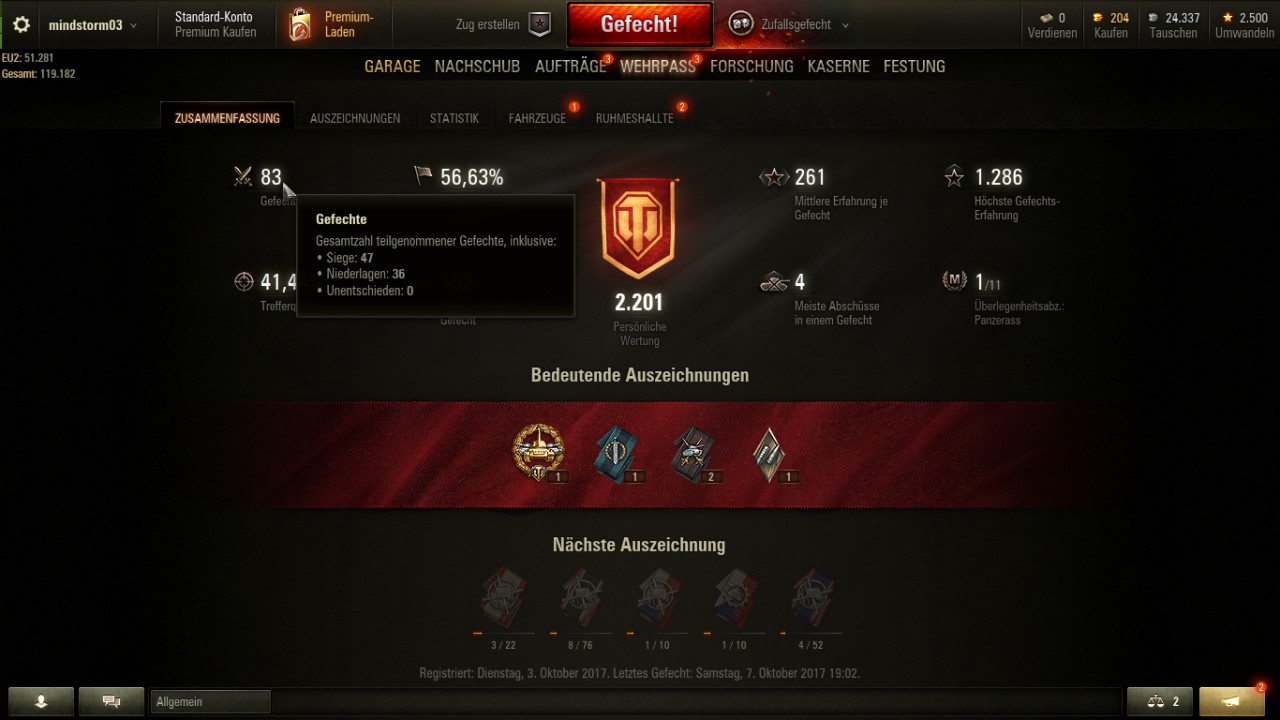This screenshot has width=1280, height=720.
Task: Open the Forschung menu
Action: coord(752,66)
